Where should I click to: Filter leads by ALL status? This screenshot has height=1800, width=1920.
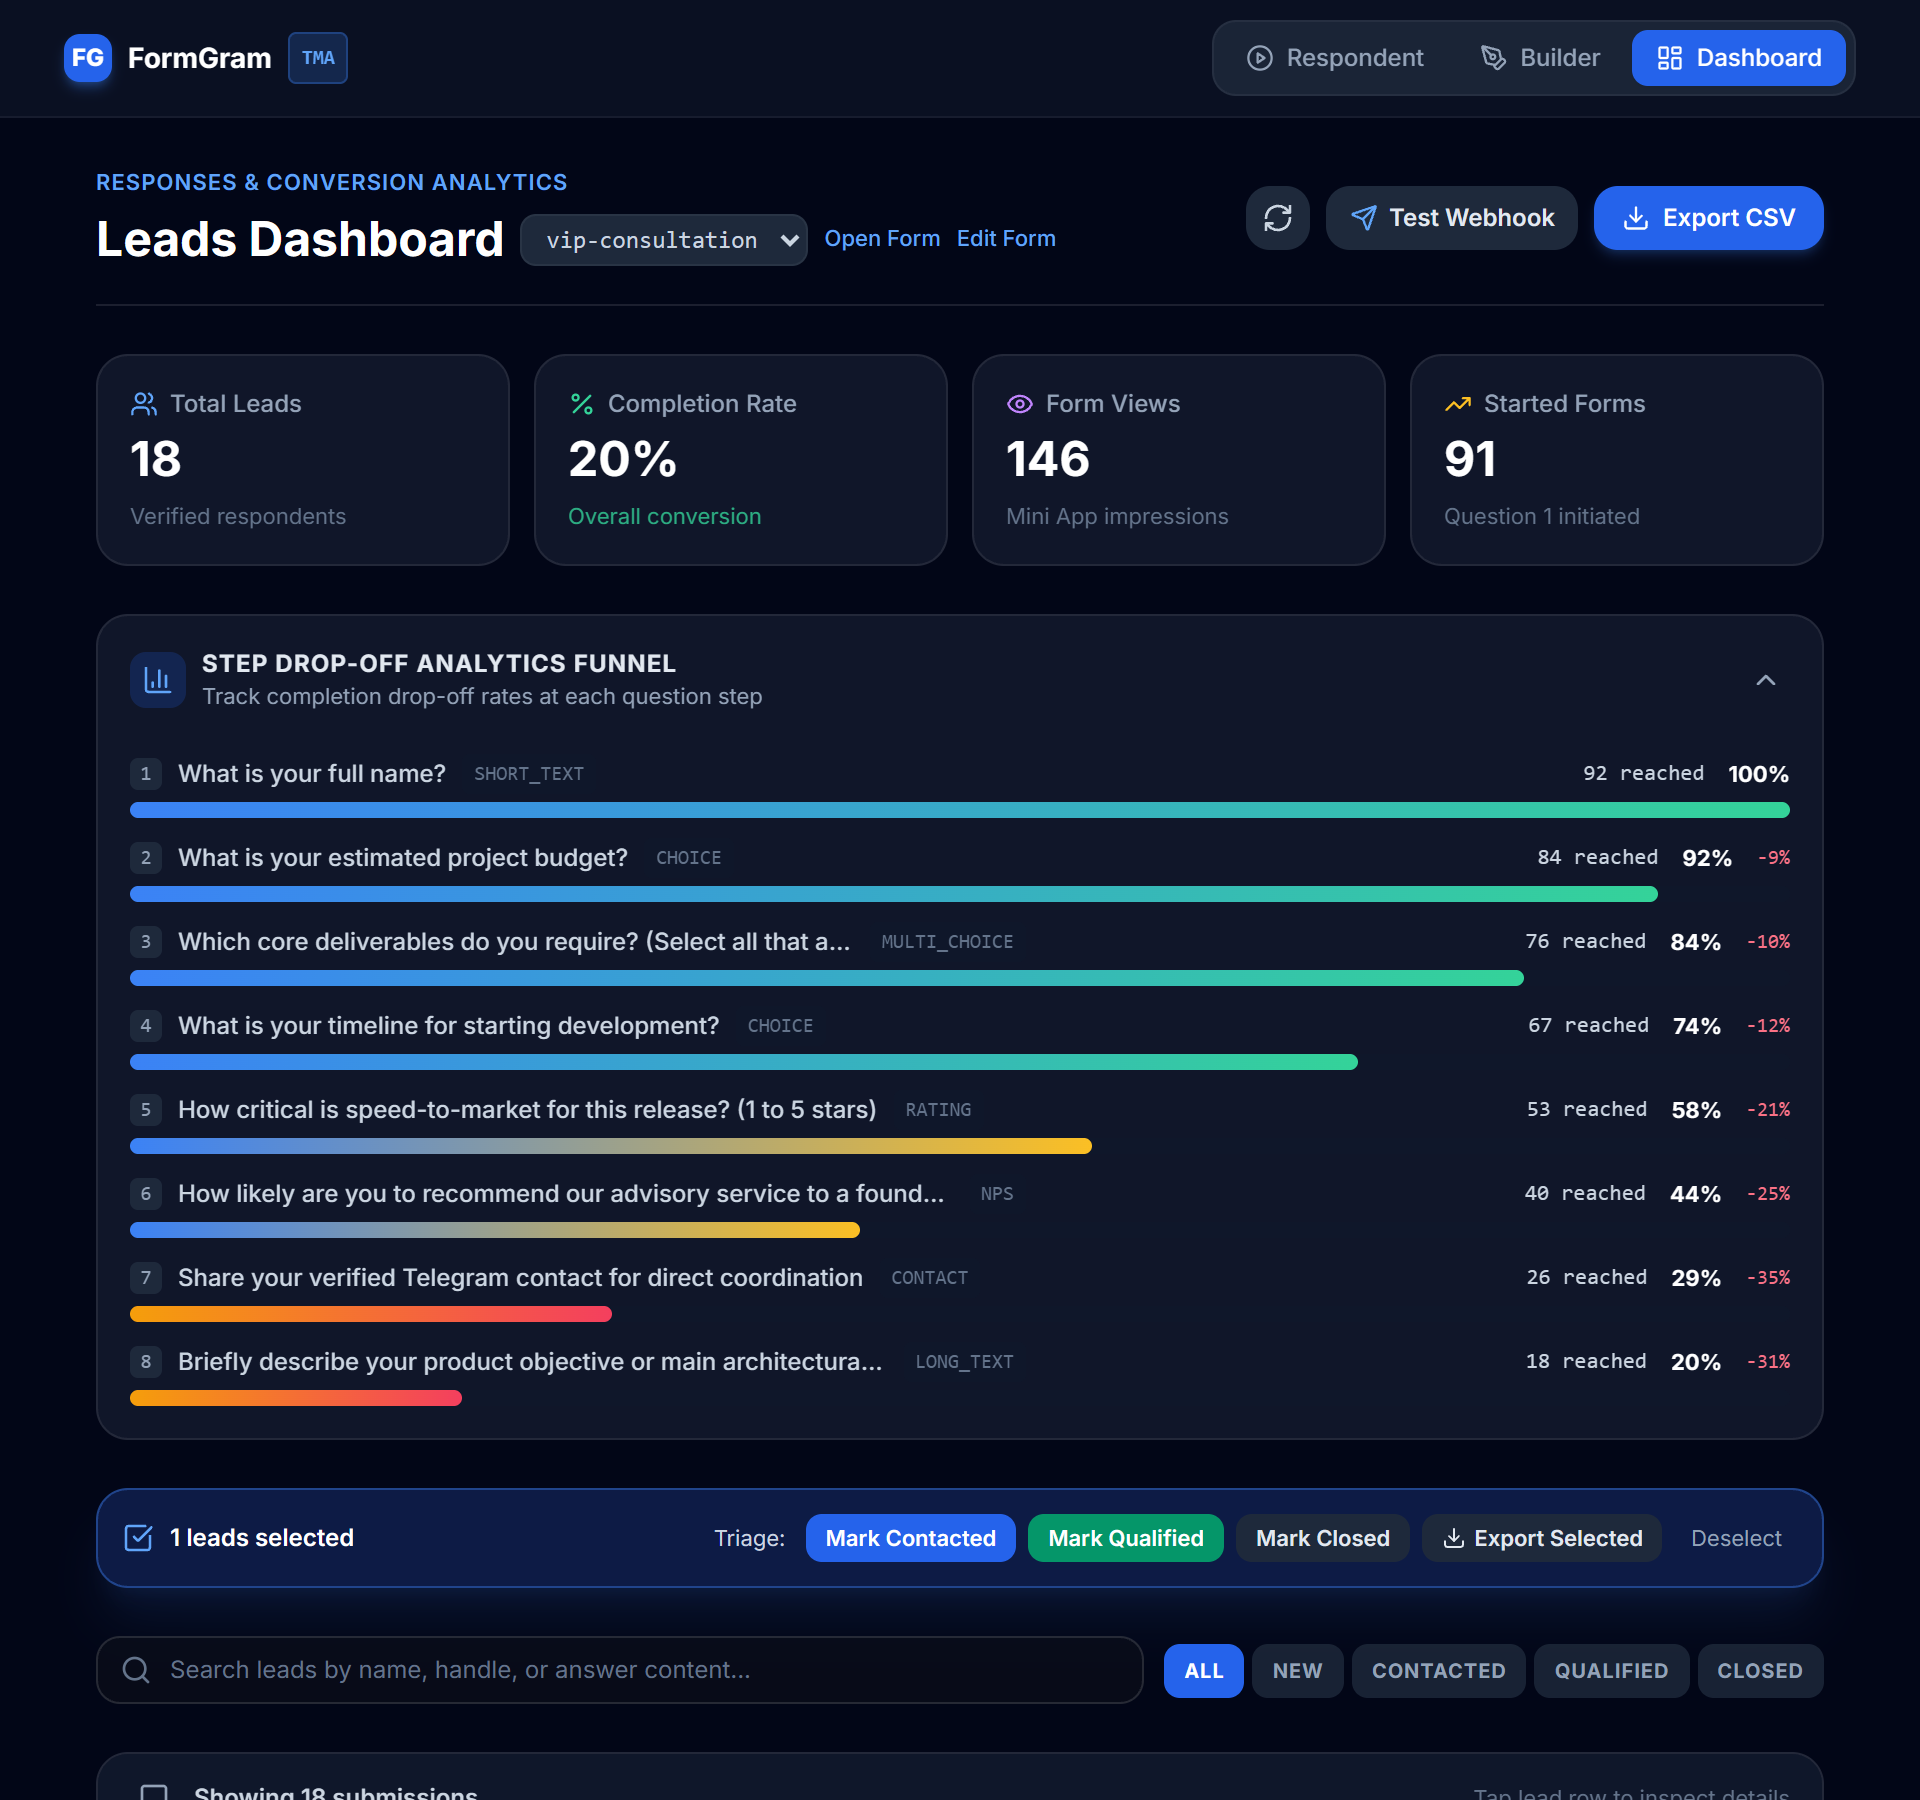(1204, 1671)
